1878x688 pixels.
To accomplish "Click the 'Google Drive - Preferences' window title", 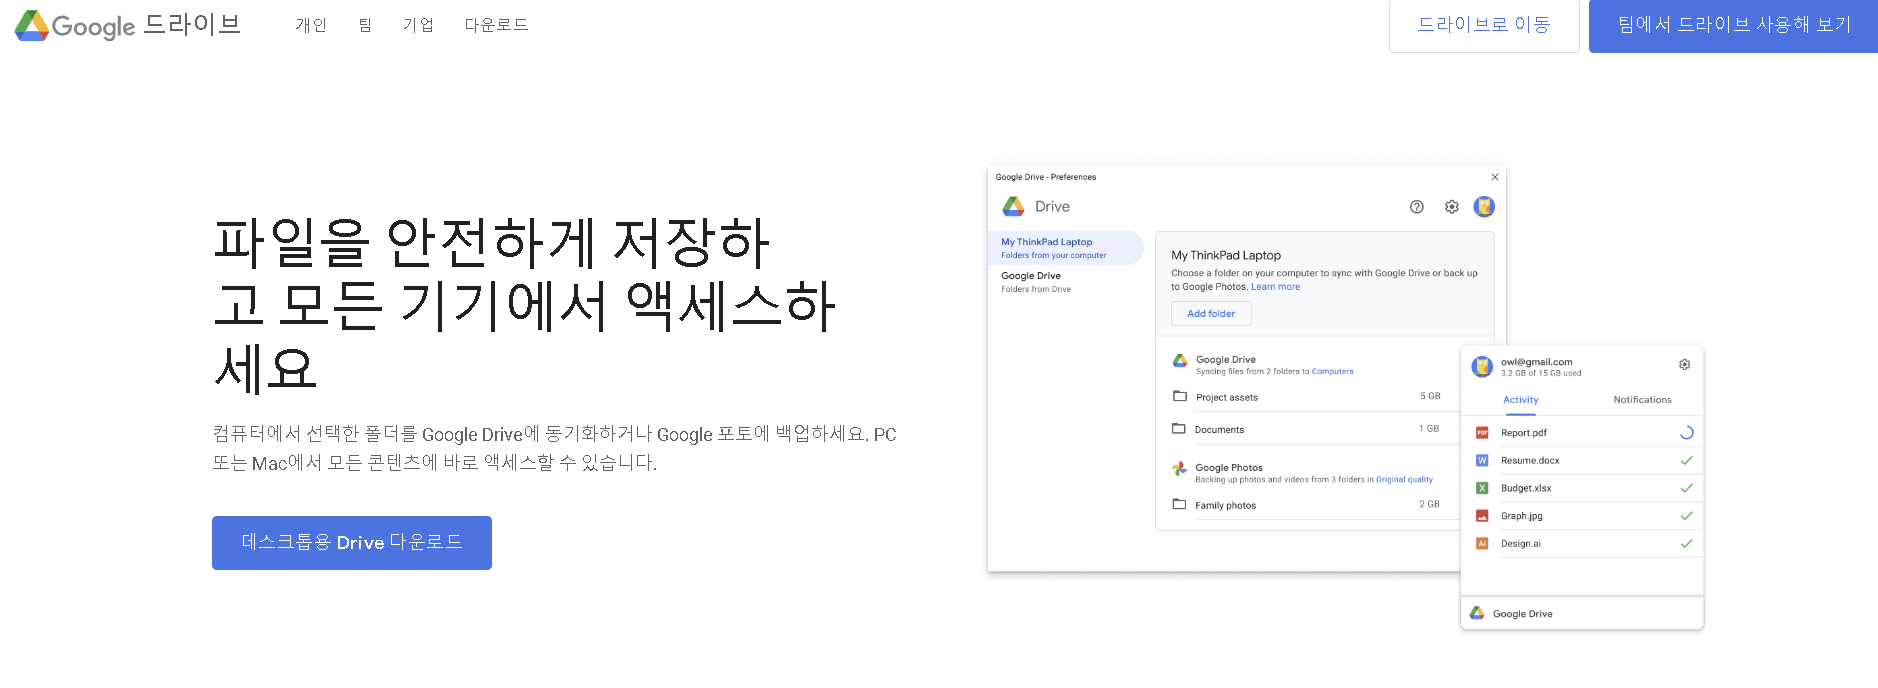I will (1045, 177).
